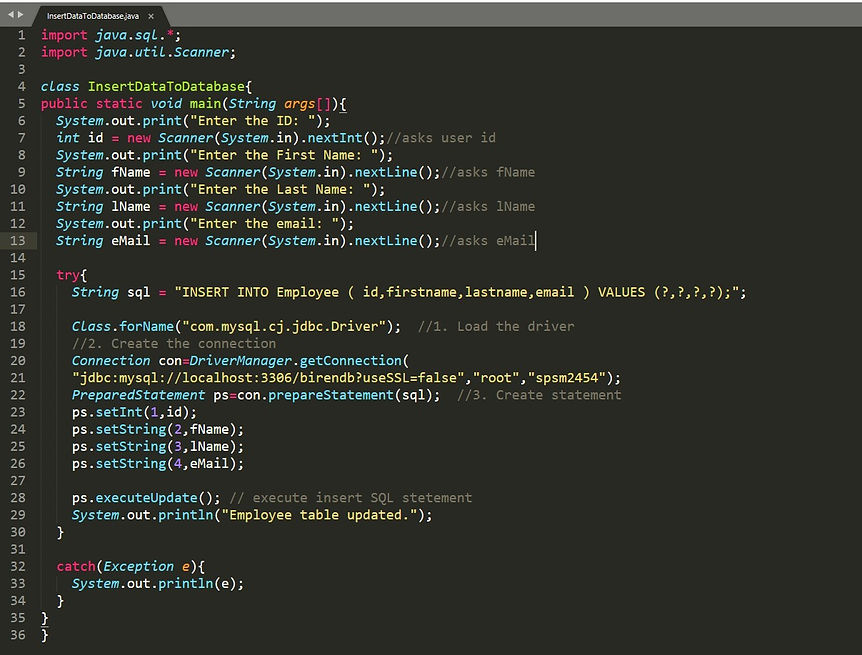Viewport: 862px width, 655px height.
Task: Click the '//asks eMail' comment
Action: click(488, 241)
